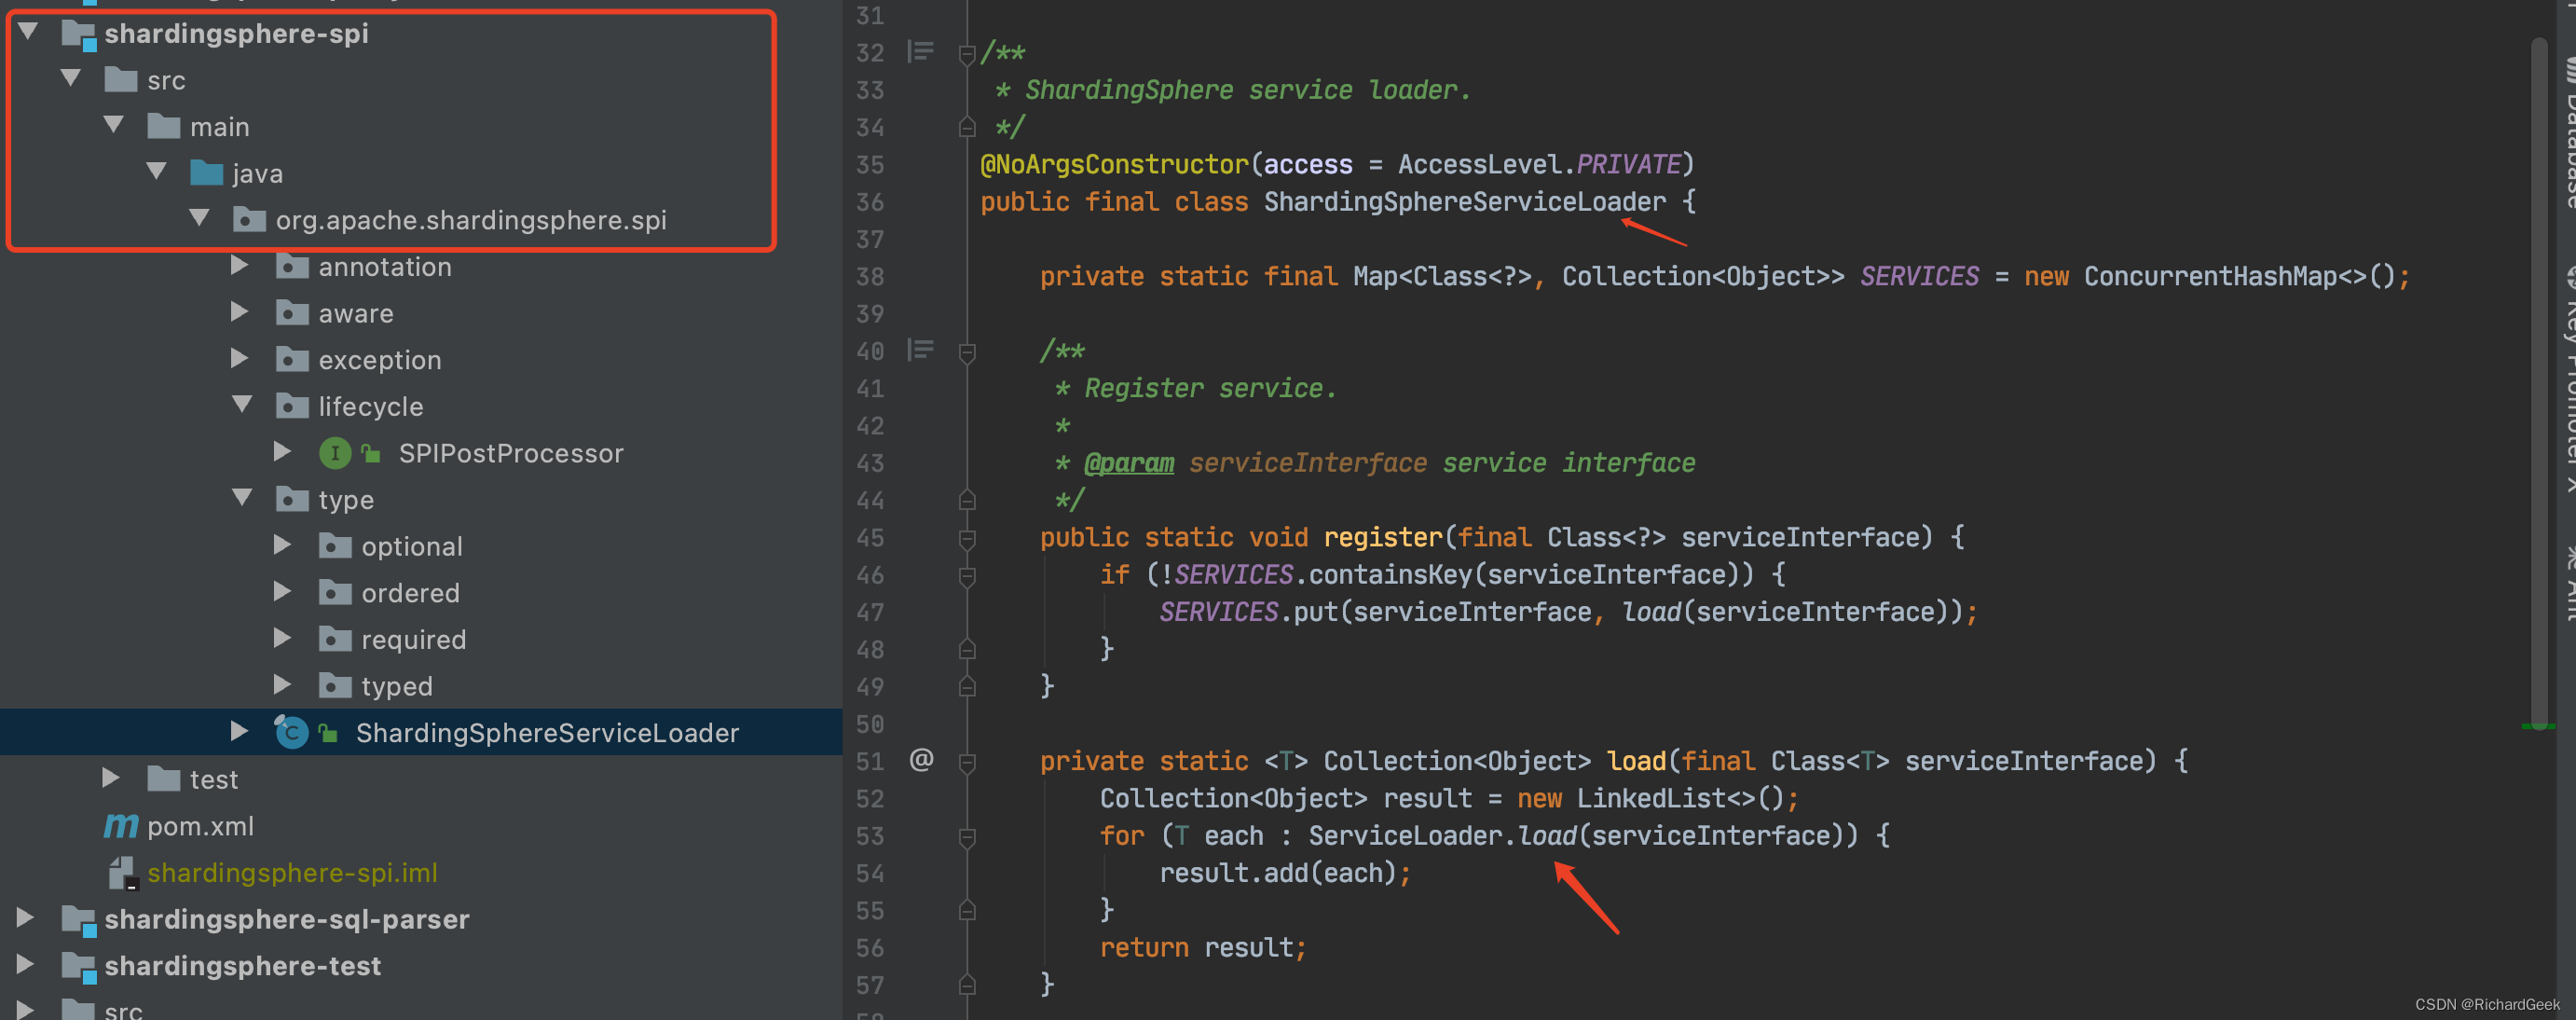2576x1020 pixels.
Task: Fold the Register service Javadoc at line 40
Action: pyautogui.click(x=967, y=352)
